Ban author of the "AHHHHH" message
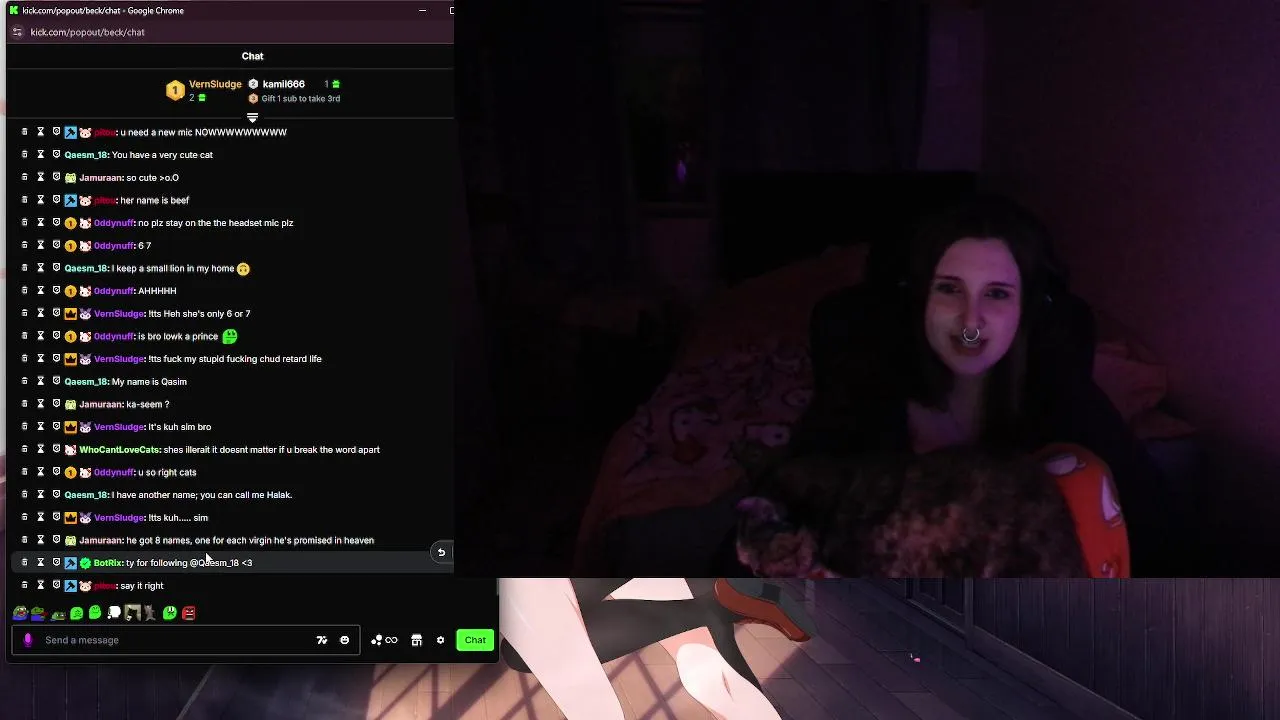This screenshot has height=720, width=1280. point(56,291)
